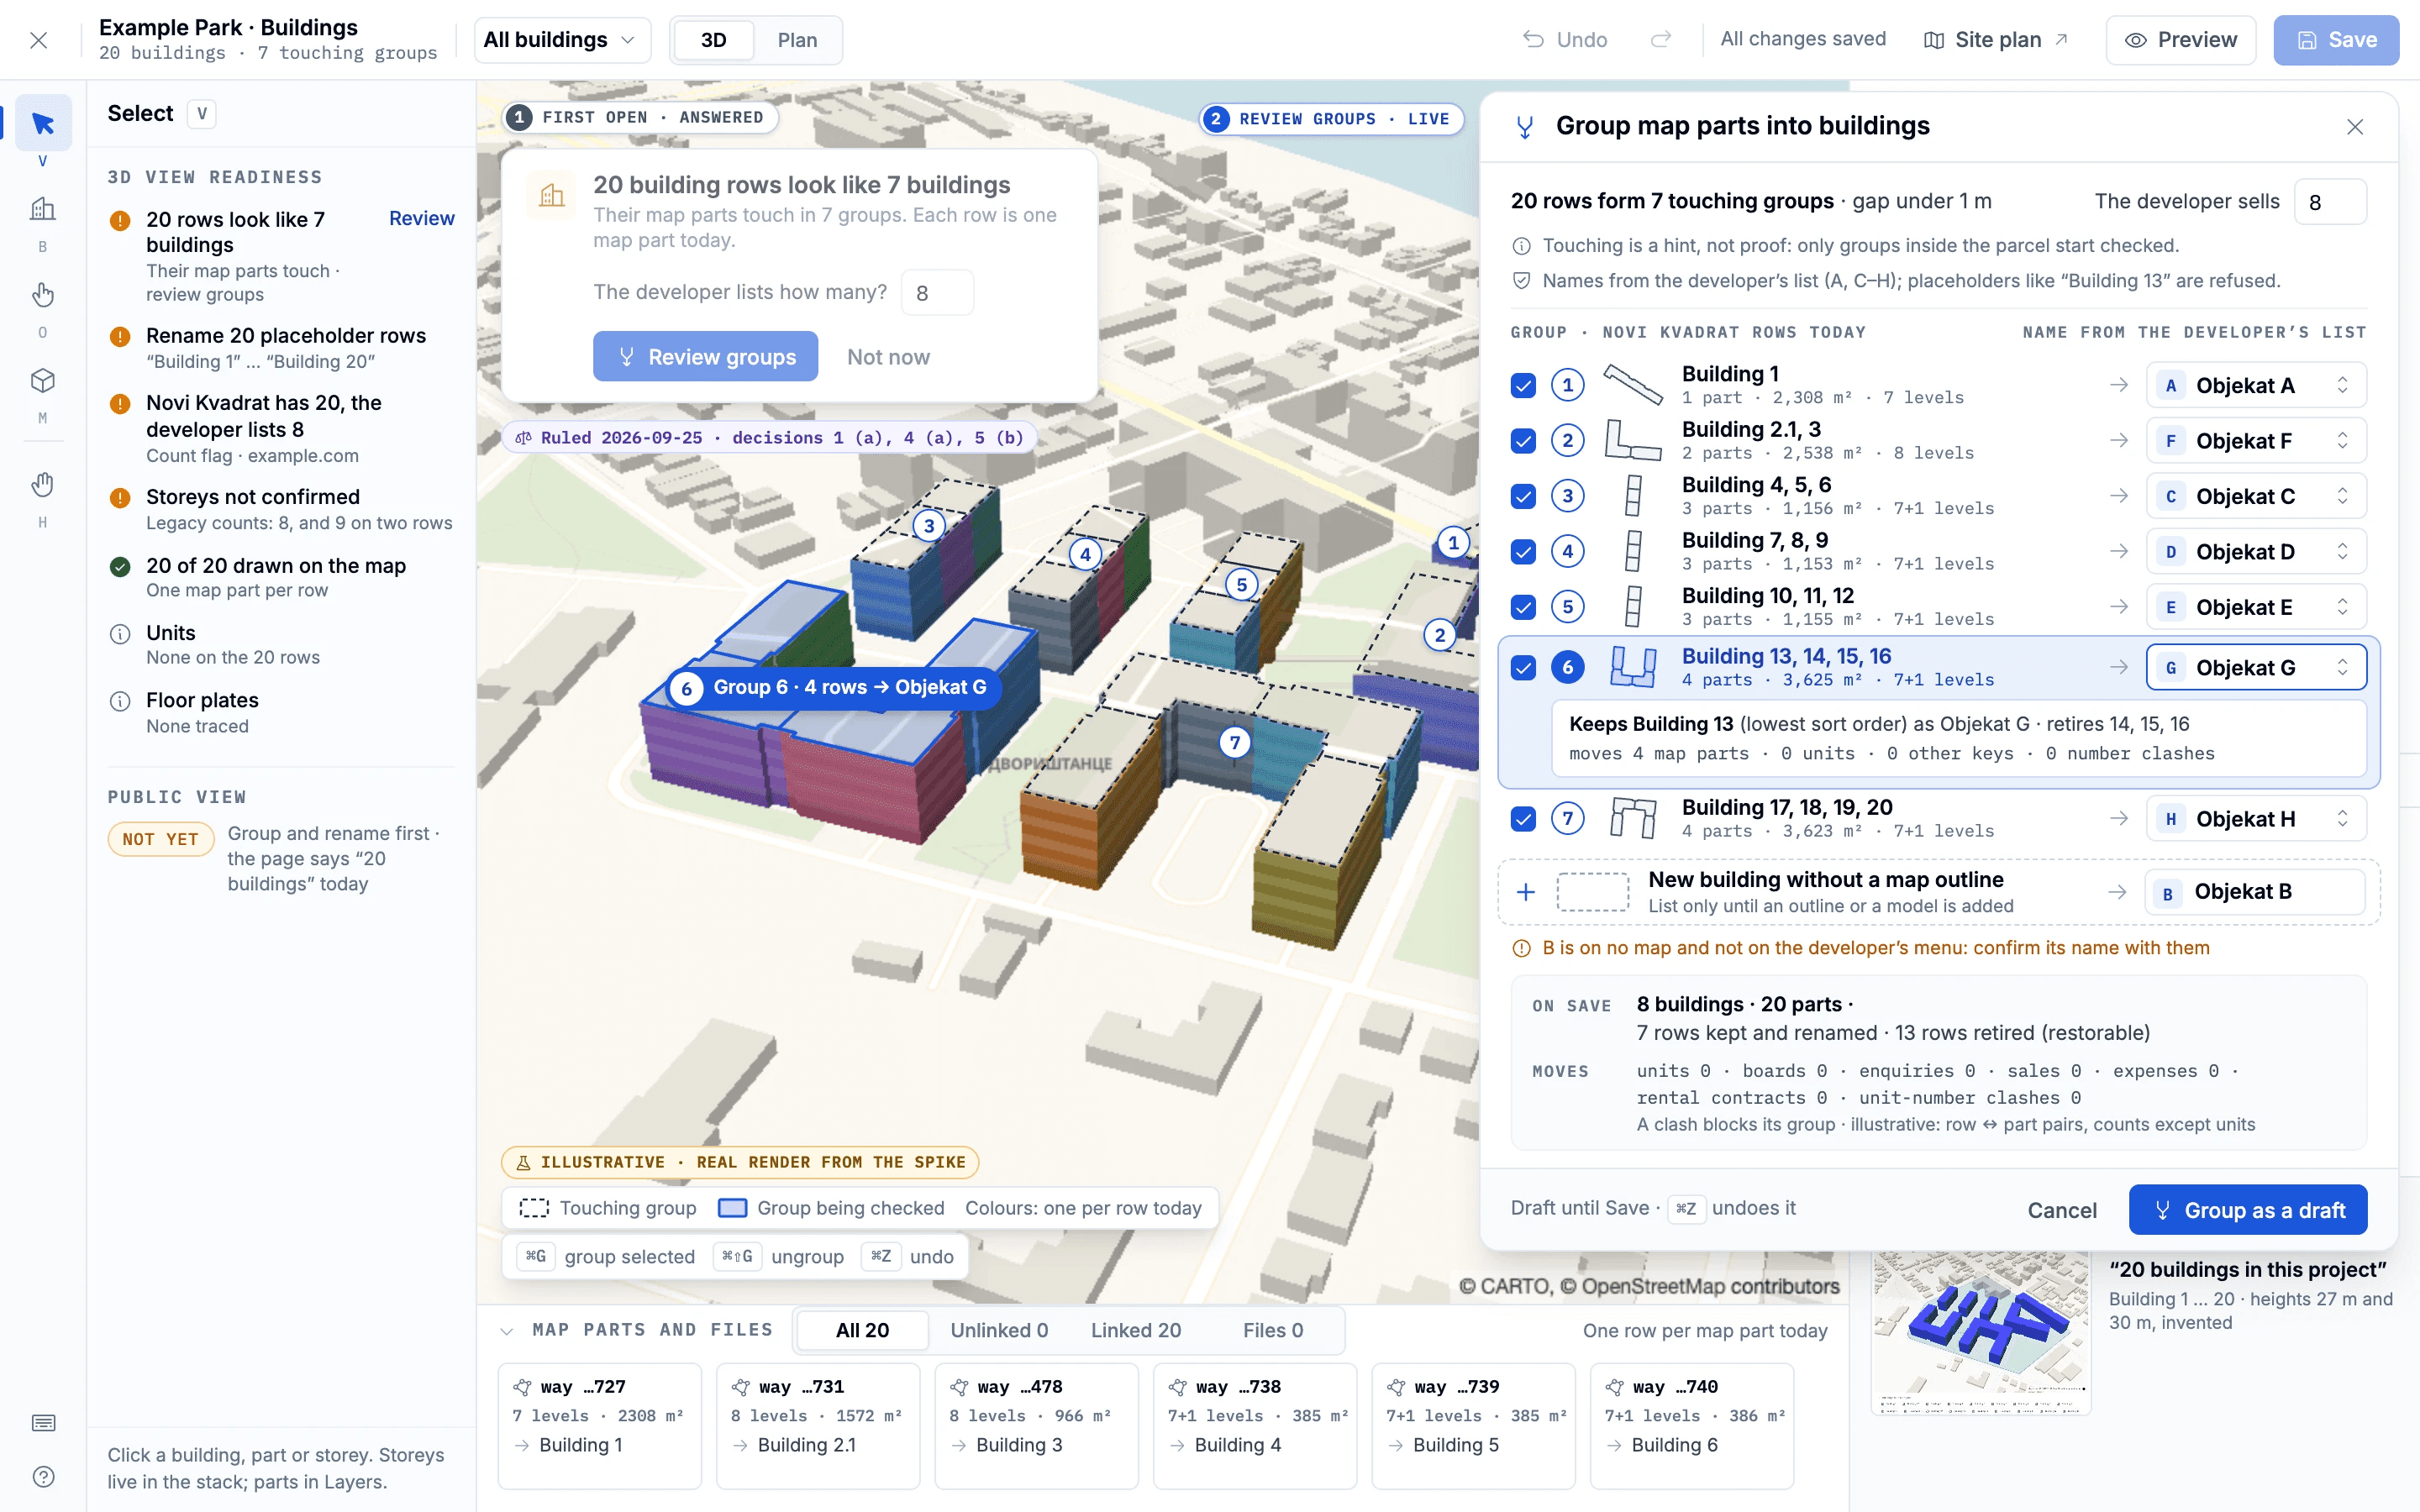Screen dimensions: 2420x1512
Task: Close the editor with top-left X
Action: pos(39,40)
